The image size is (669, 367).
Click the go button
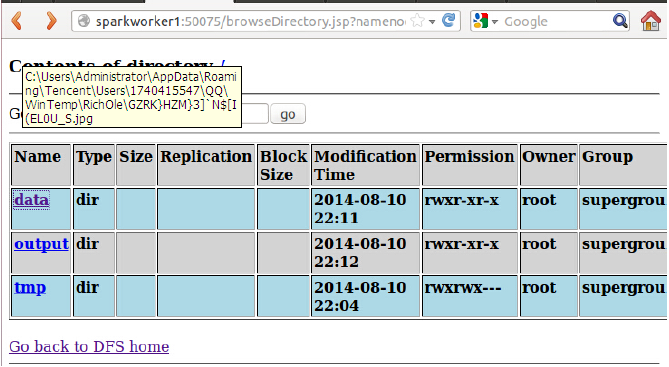click(288, 114)
